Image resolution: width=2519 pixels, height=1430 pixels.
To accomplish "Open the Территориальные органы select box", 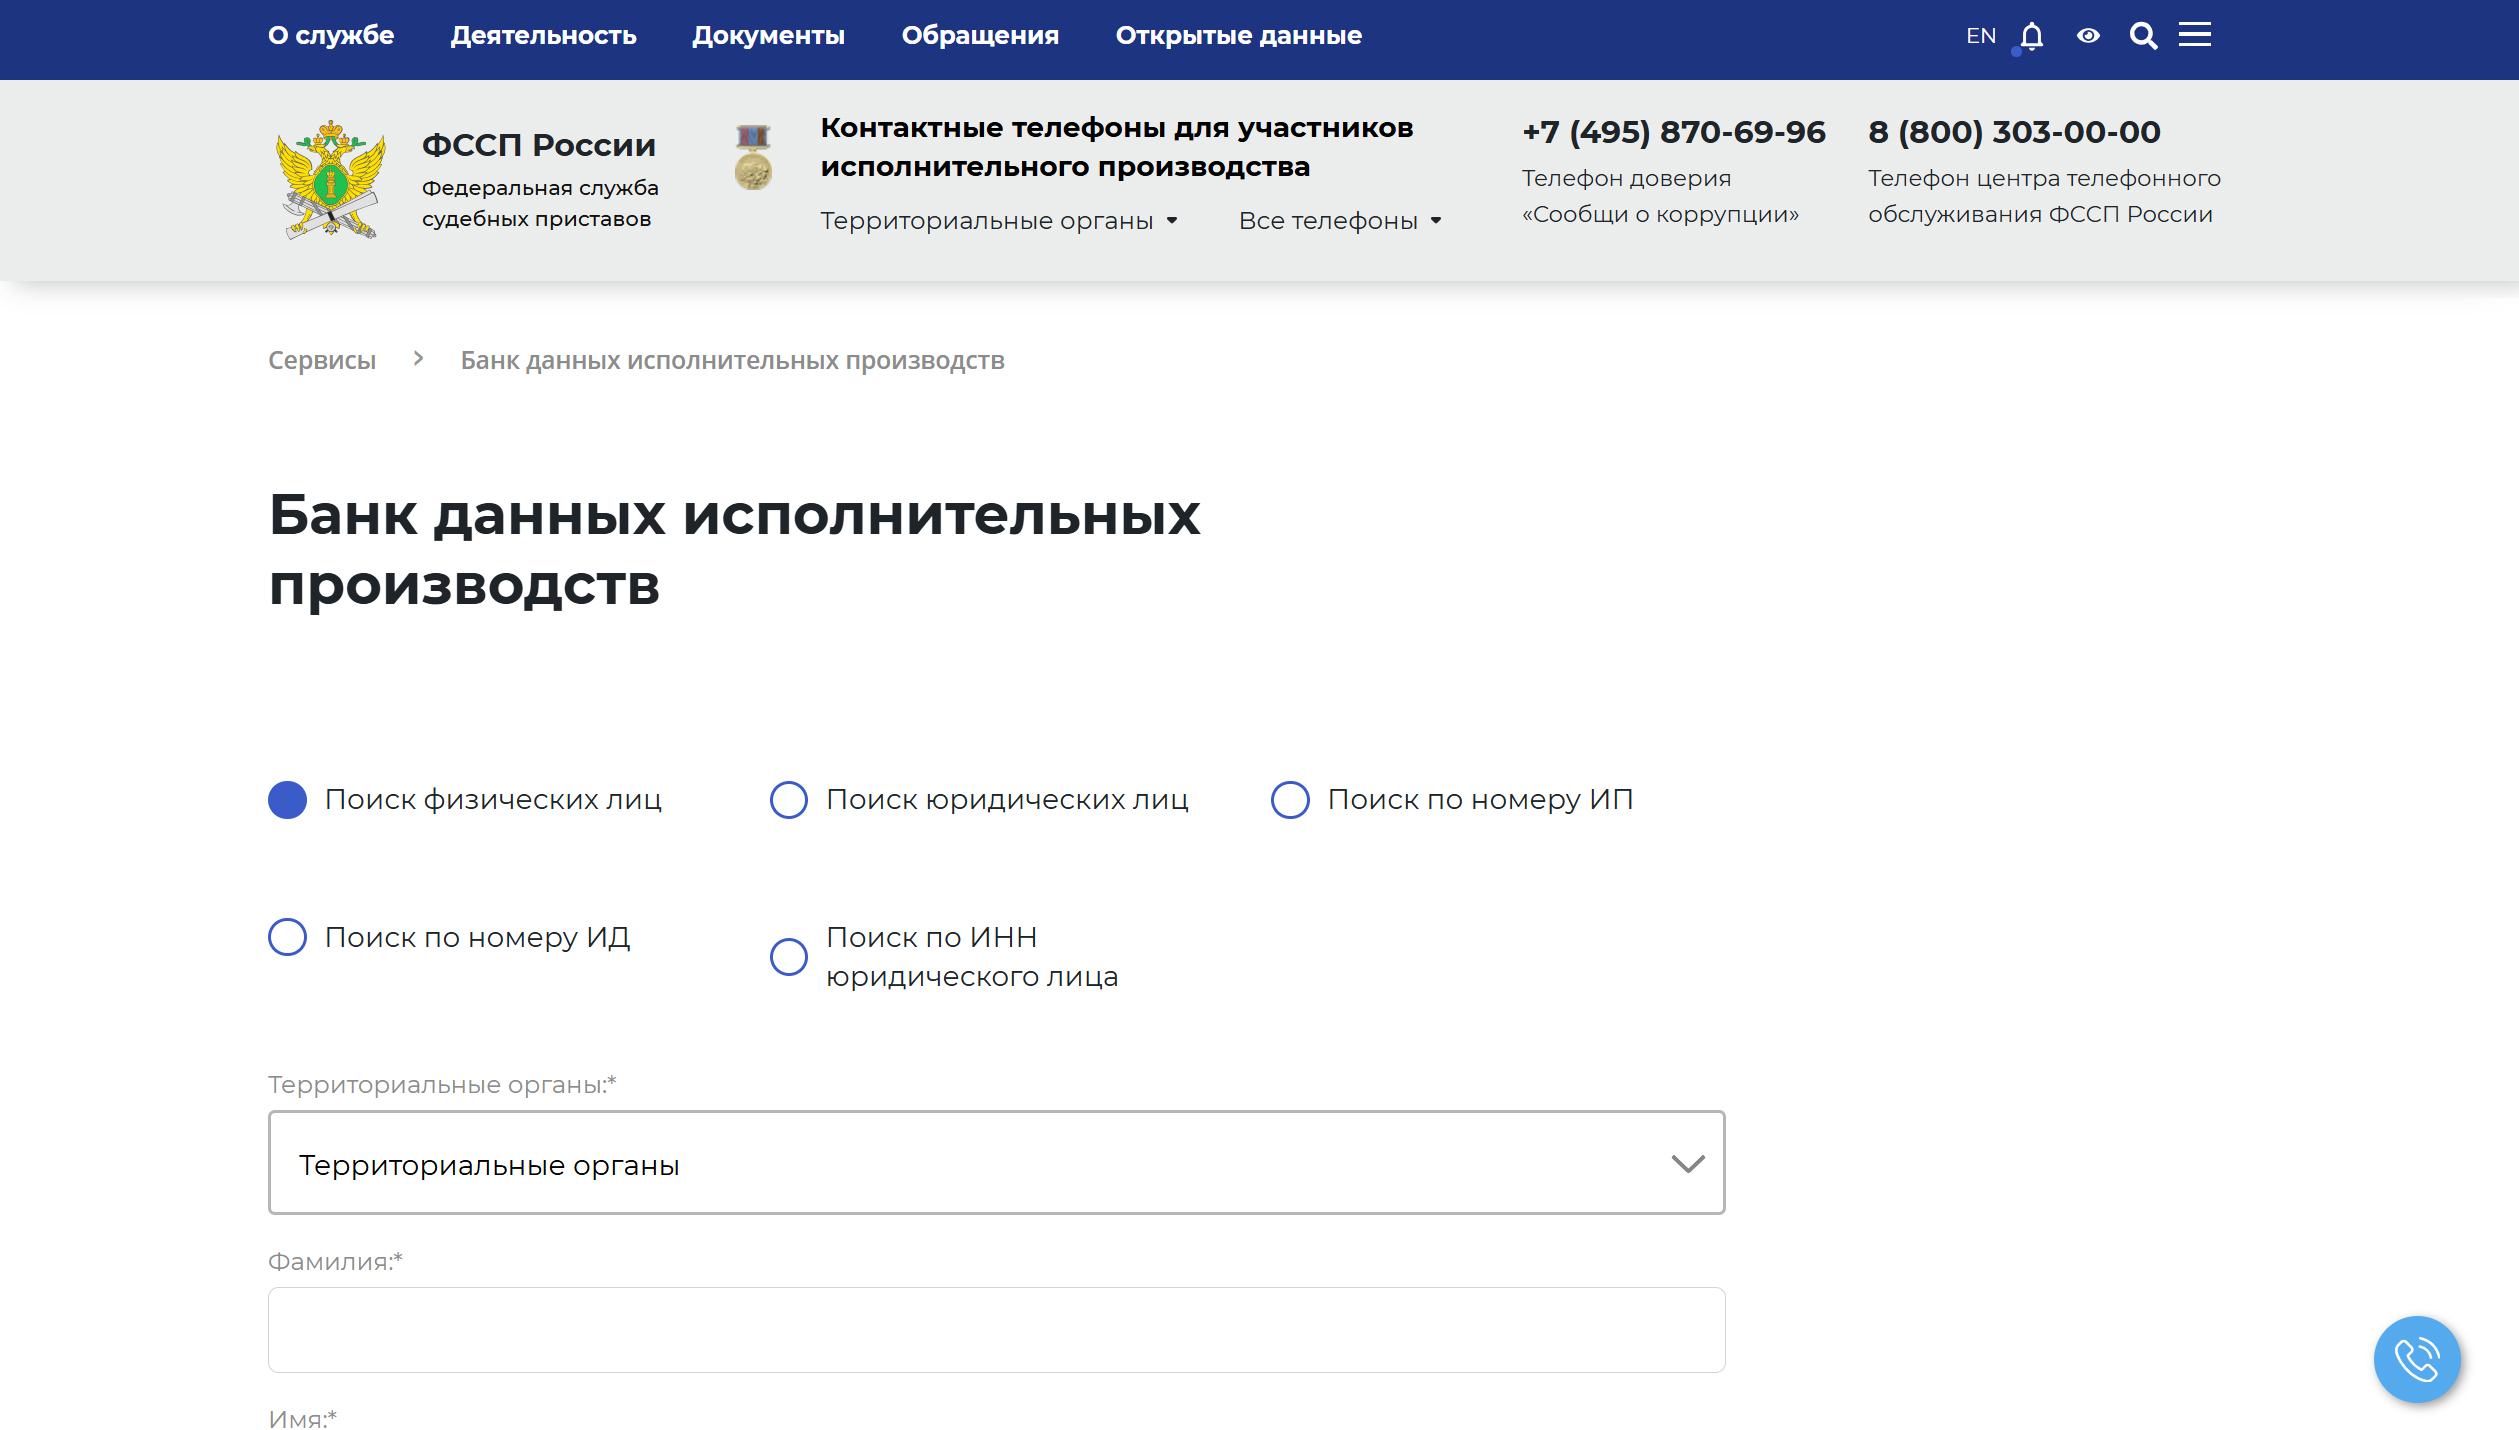I will (x=996, y=1163).
